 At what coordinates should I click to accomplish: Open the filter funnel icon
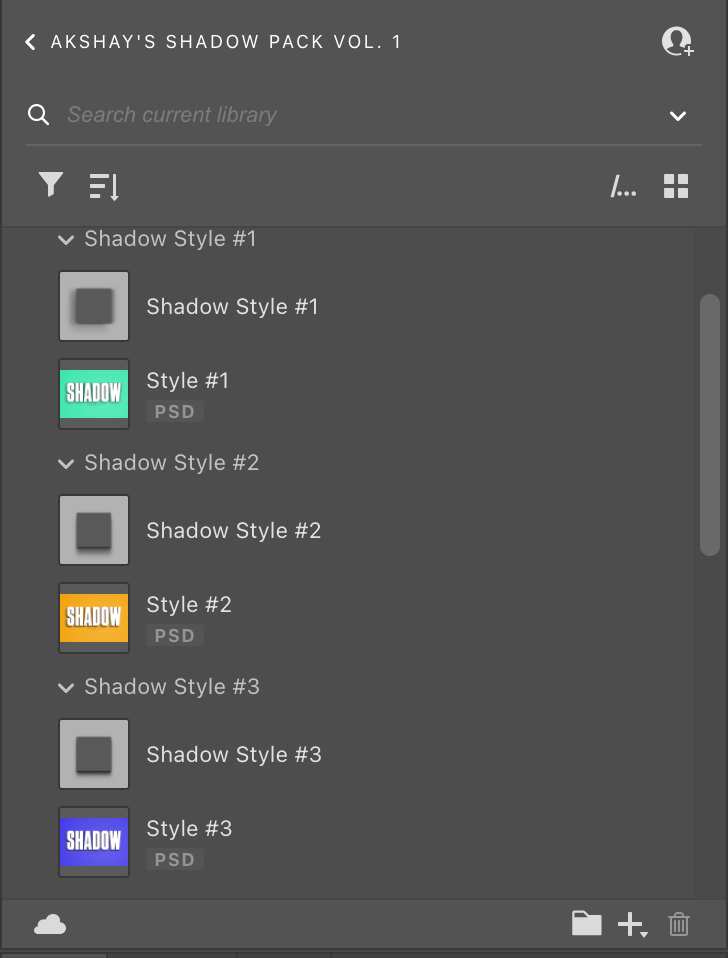click(50, 185)
